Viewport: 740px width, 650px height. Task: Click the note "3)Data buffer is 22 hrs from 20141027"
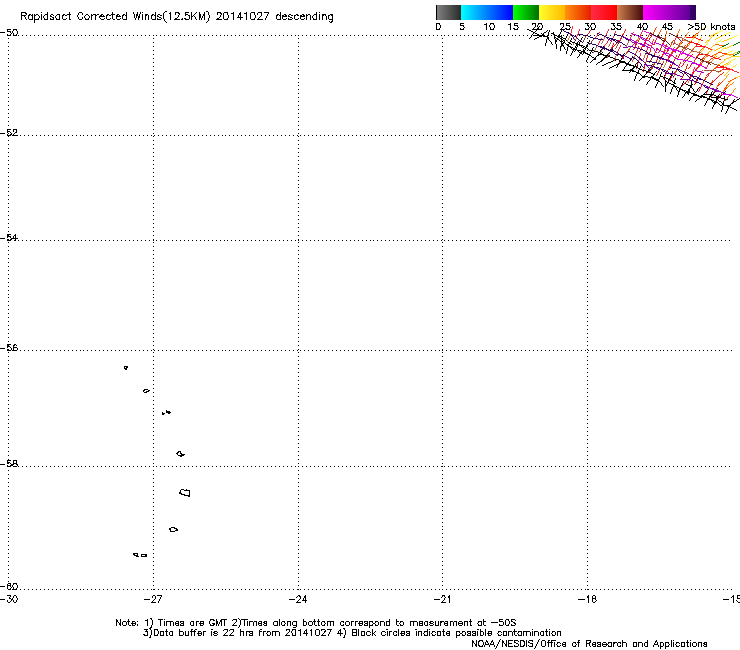[237, 633]
